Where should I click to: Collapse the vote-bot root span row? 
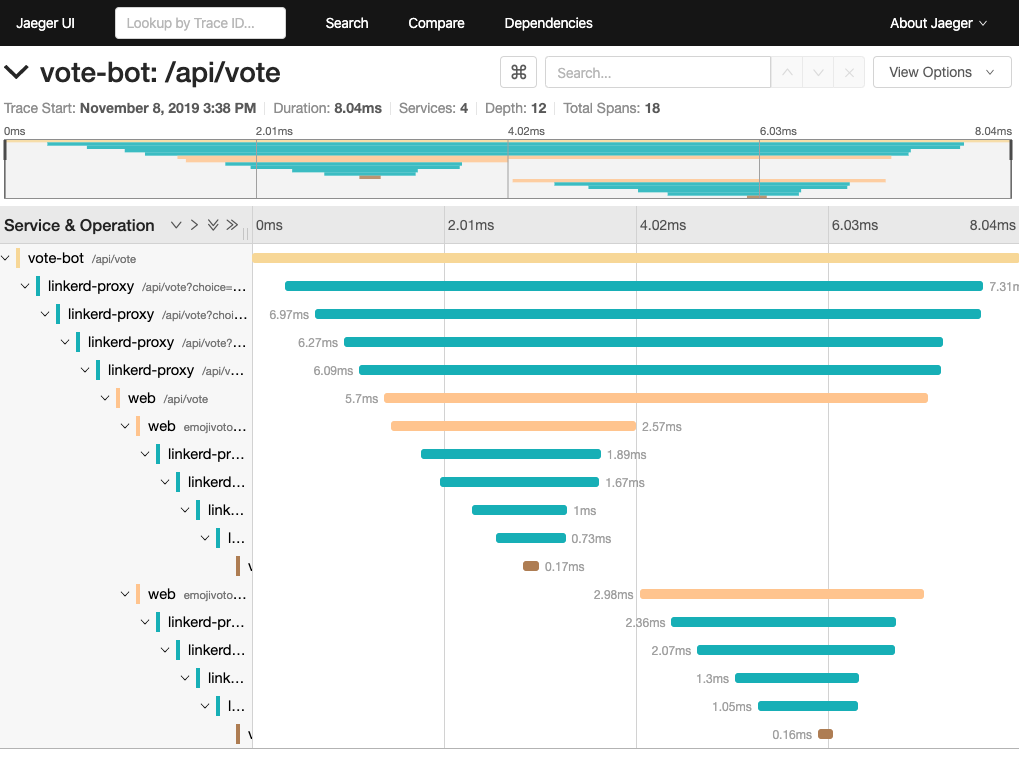(x=6, y=258)
